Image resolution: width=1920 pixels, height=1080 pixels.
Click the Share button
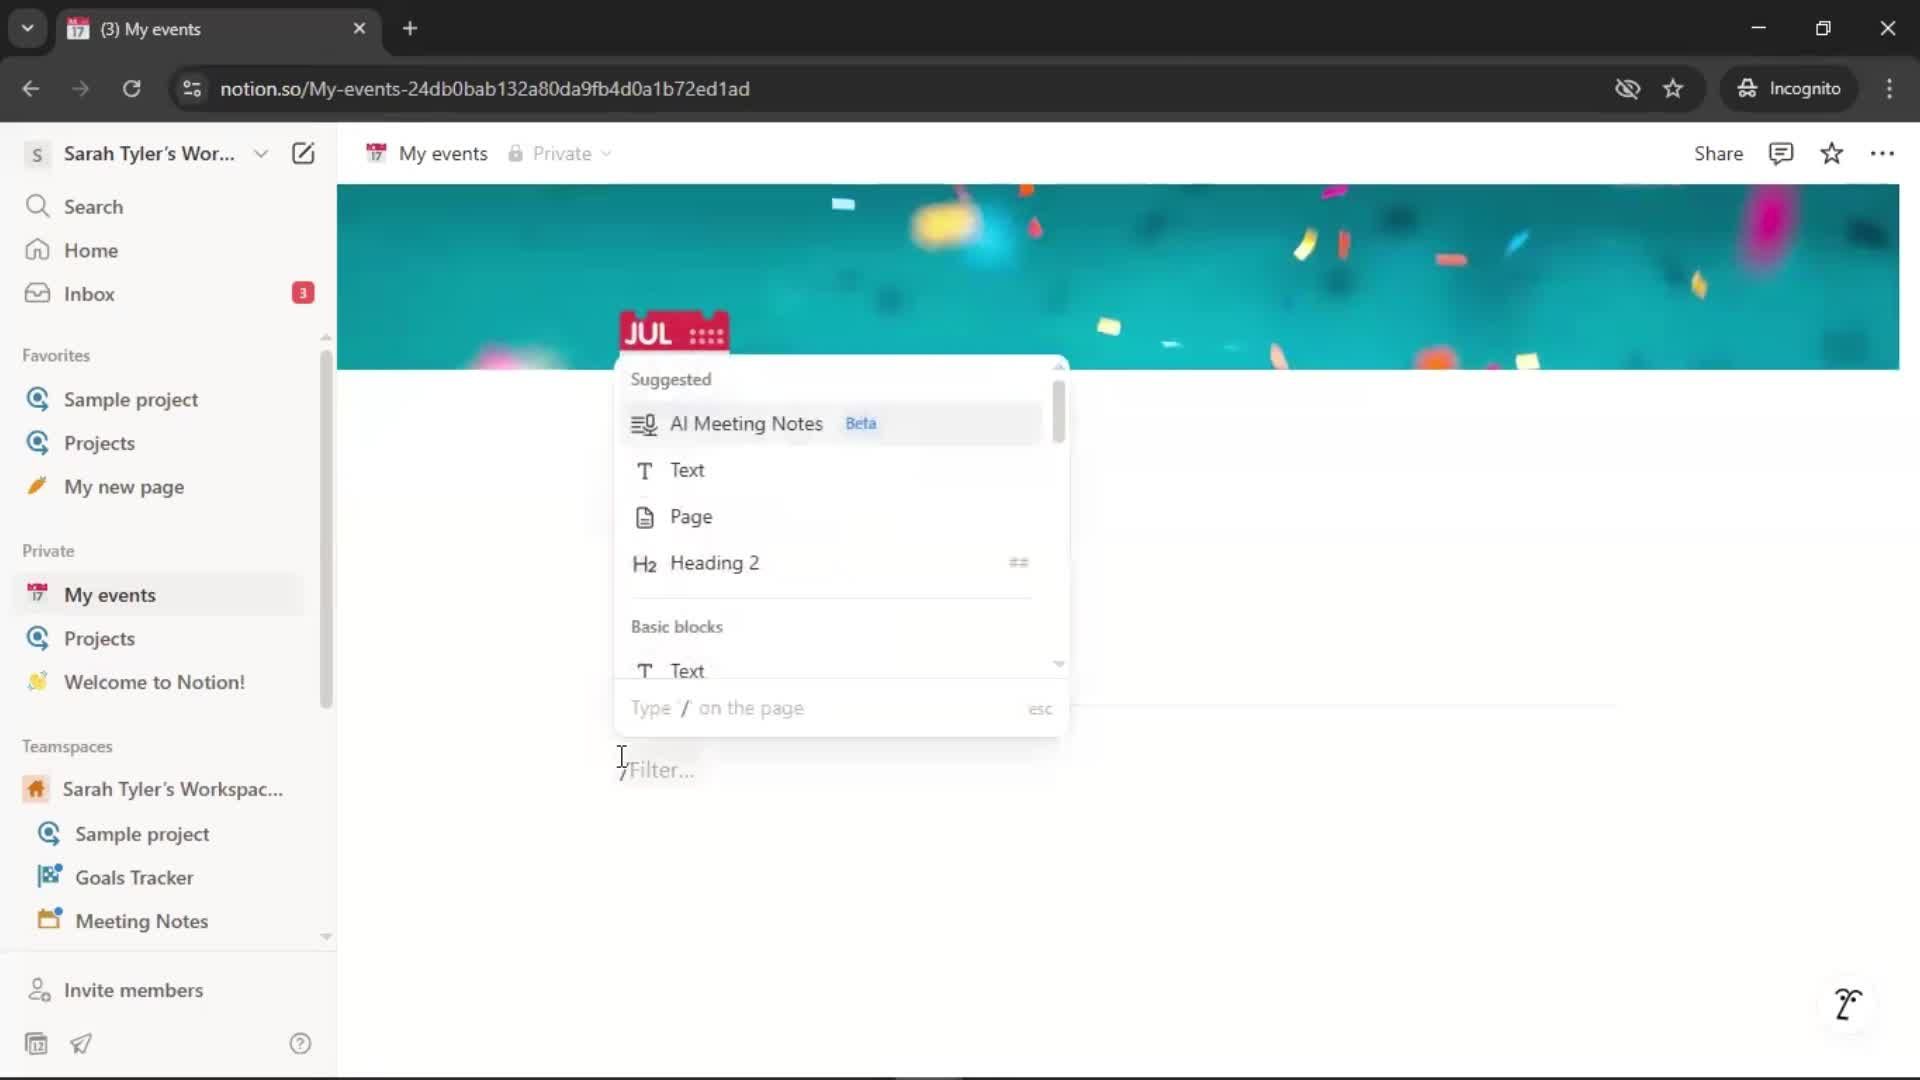coord(1718,153)
